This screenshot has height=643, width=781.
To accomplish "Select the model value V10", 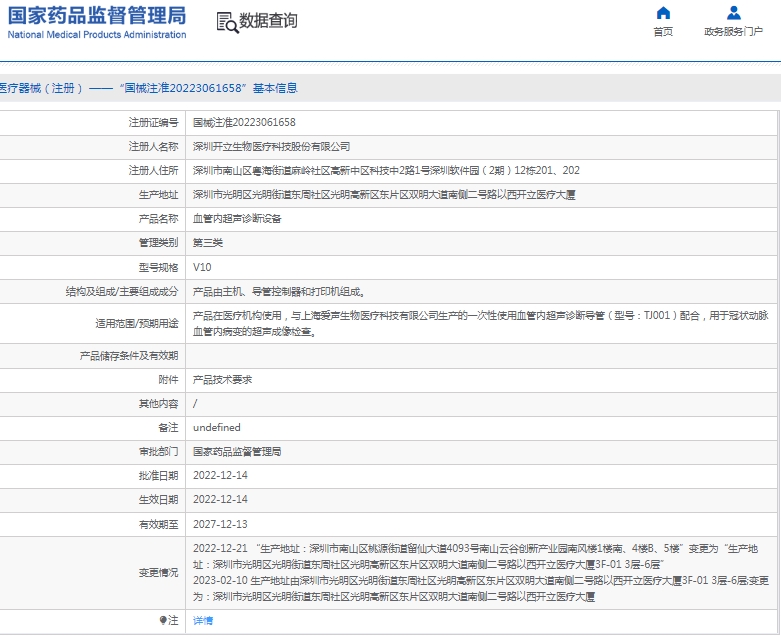I will pyautogui.click(x=202, y=267).
